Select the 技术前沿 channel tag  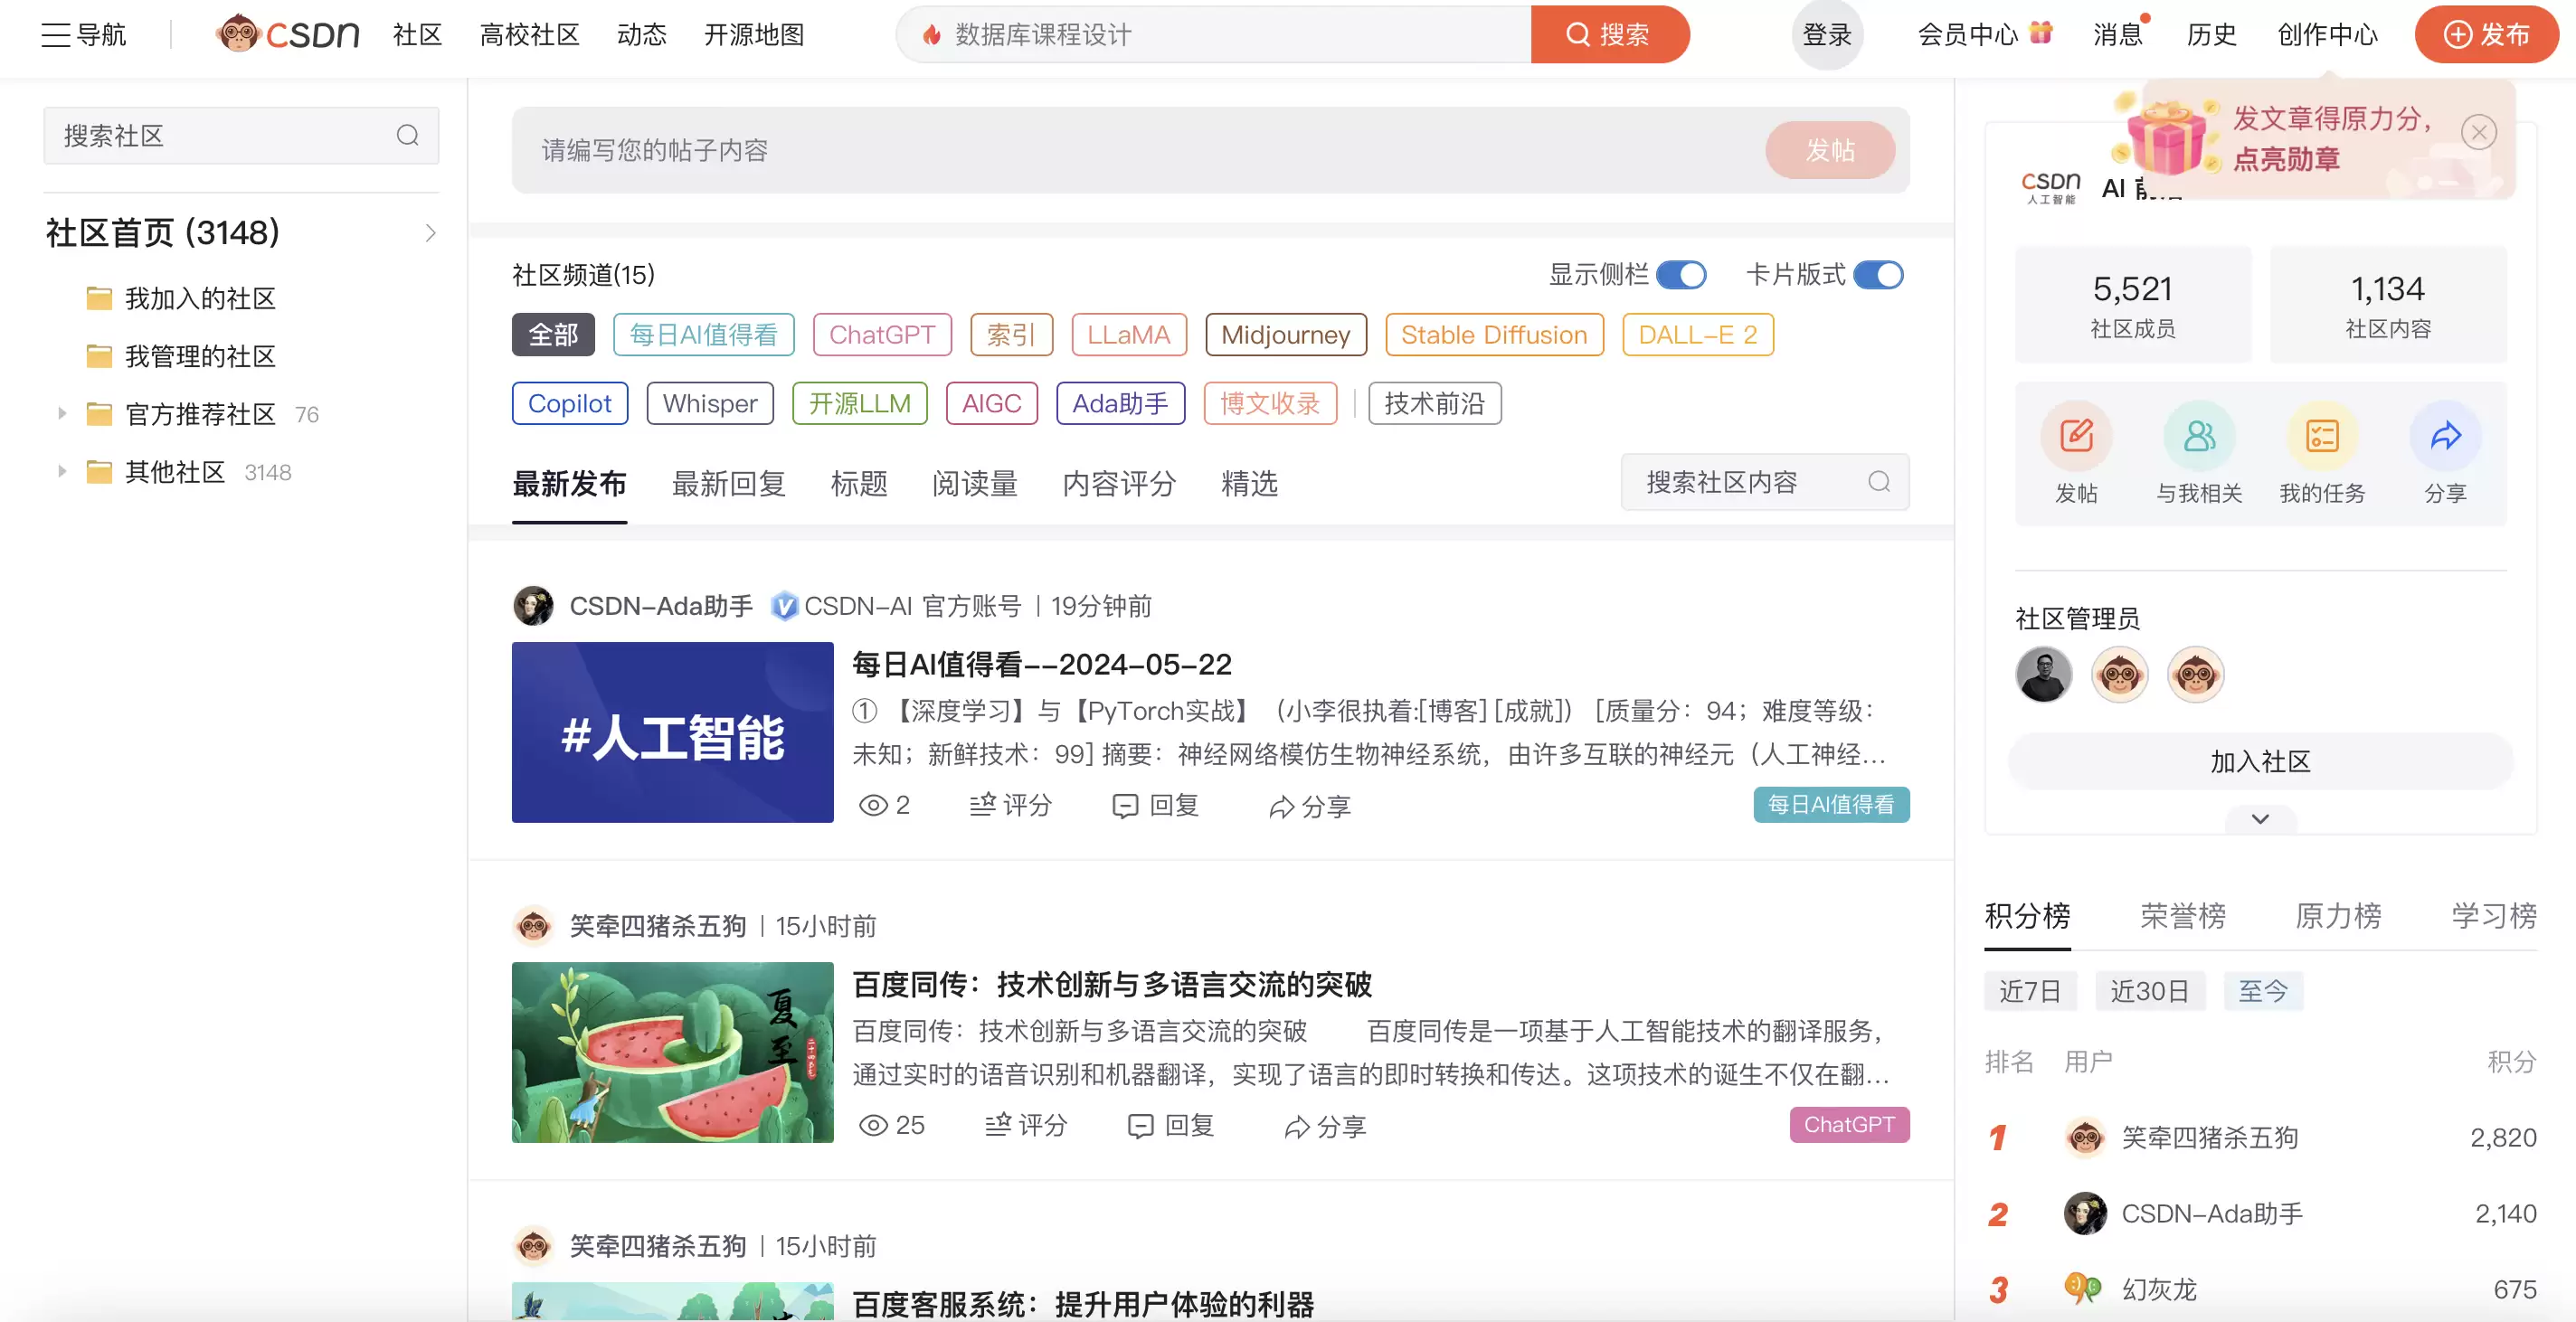(x=1434, y=403)
